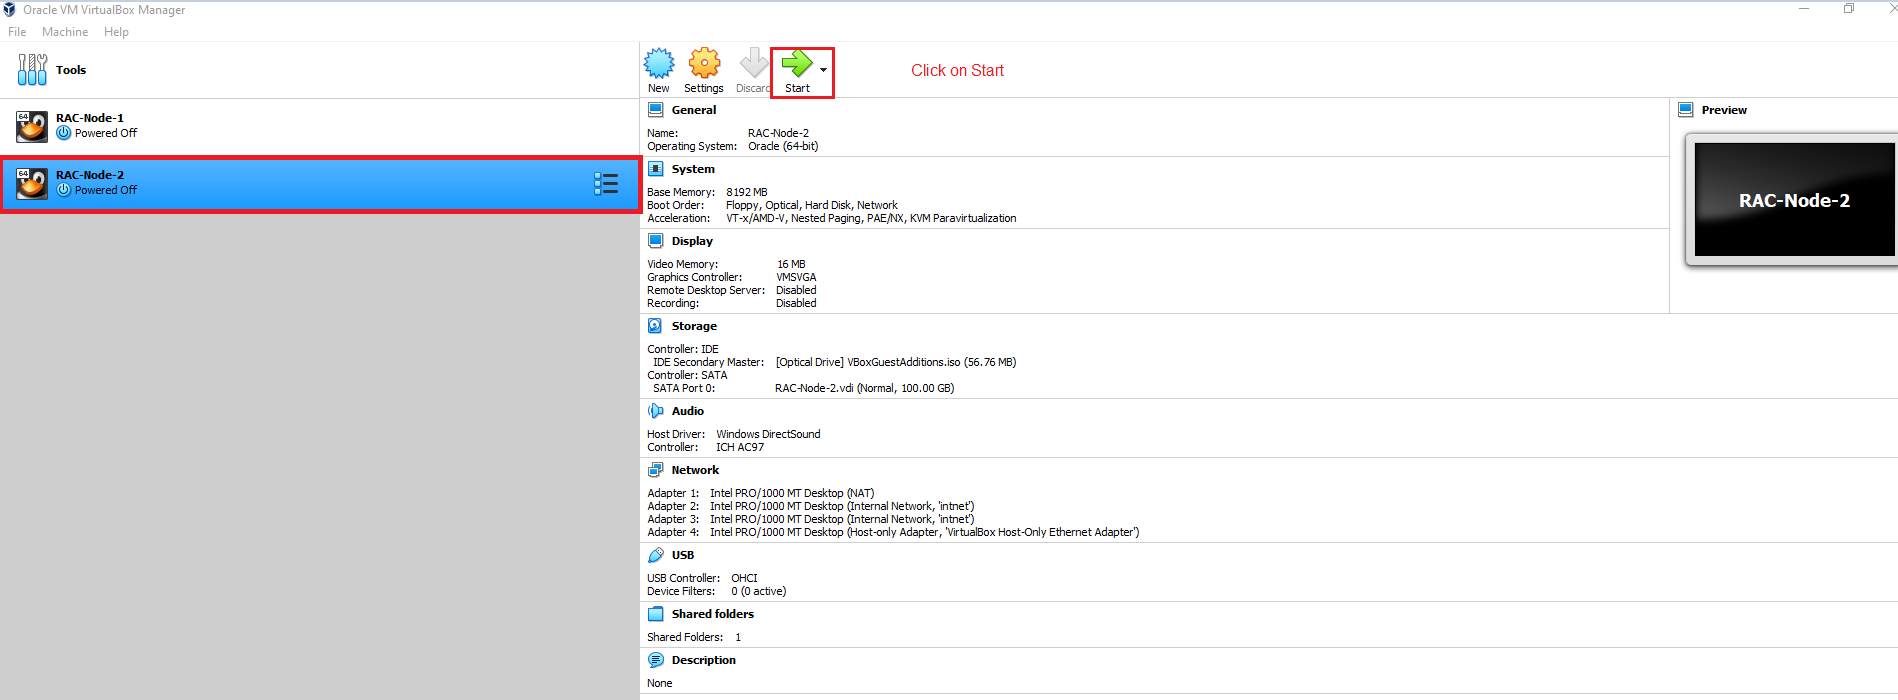Open the Machine menu
Screen dimensions: 1898x700
[x=65, y=32]
